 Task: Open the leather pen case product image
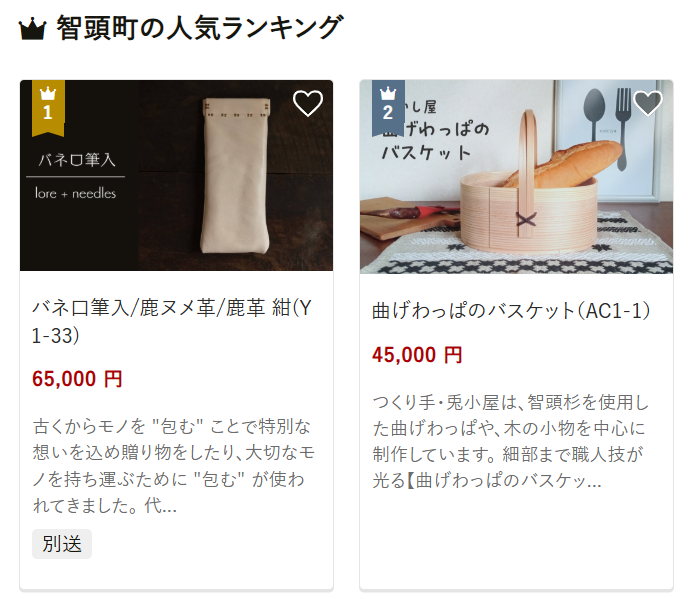176,175
